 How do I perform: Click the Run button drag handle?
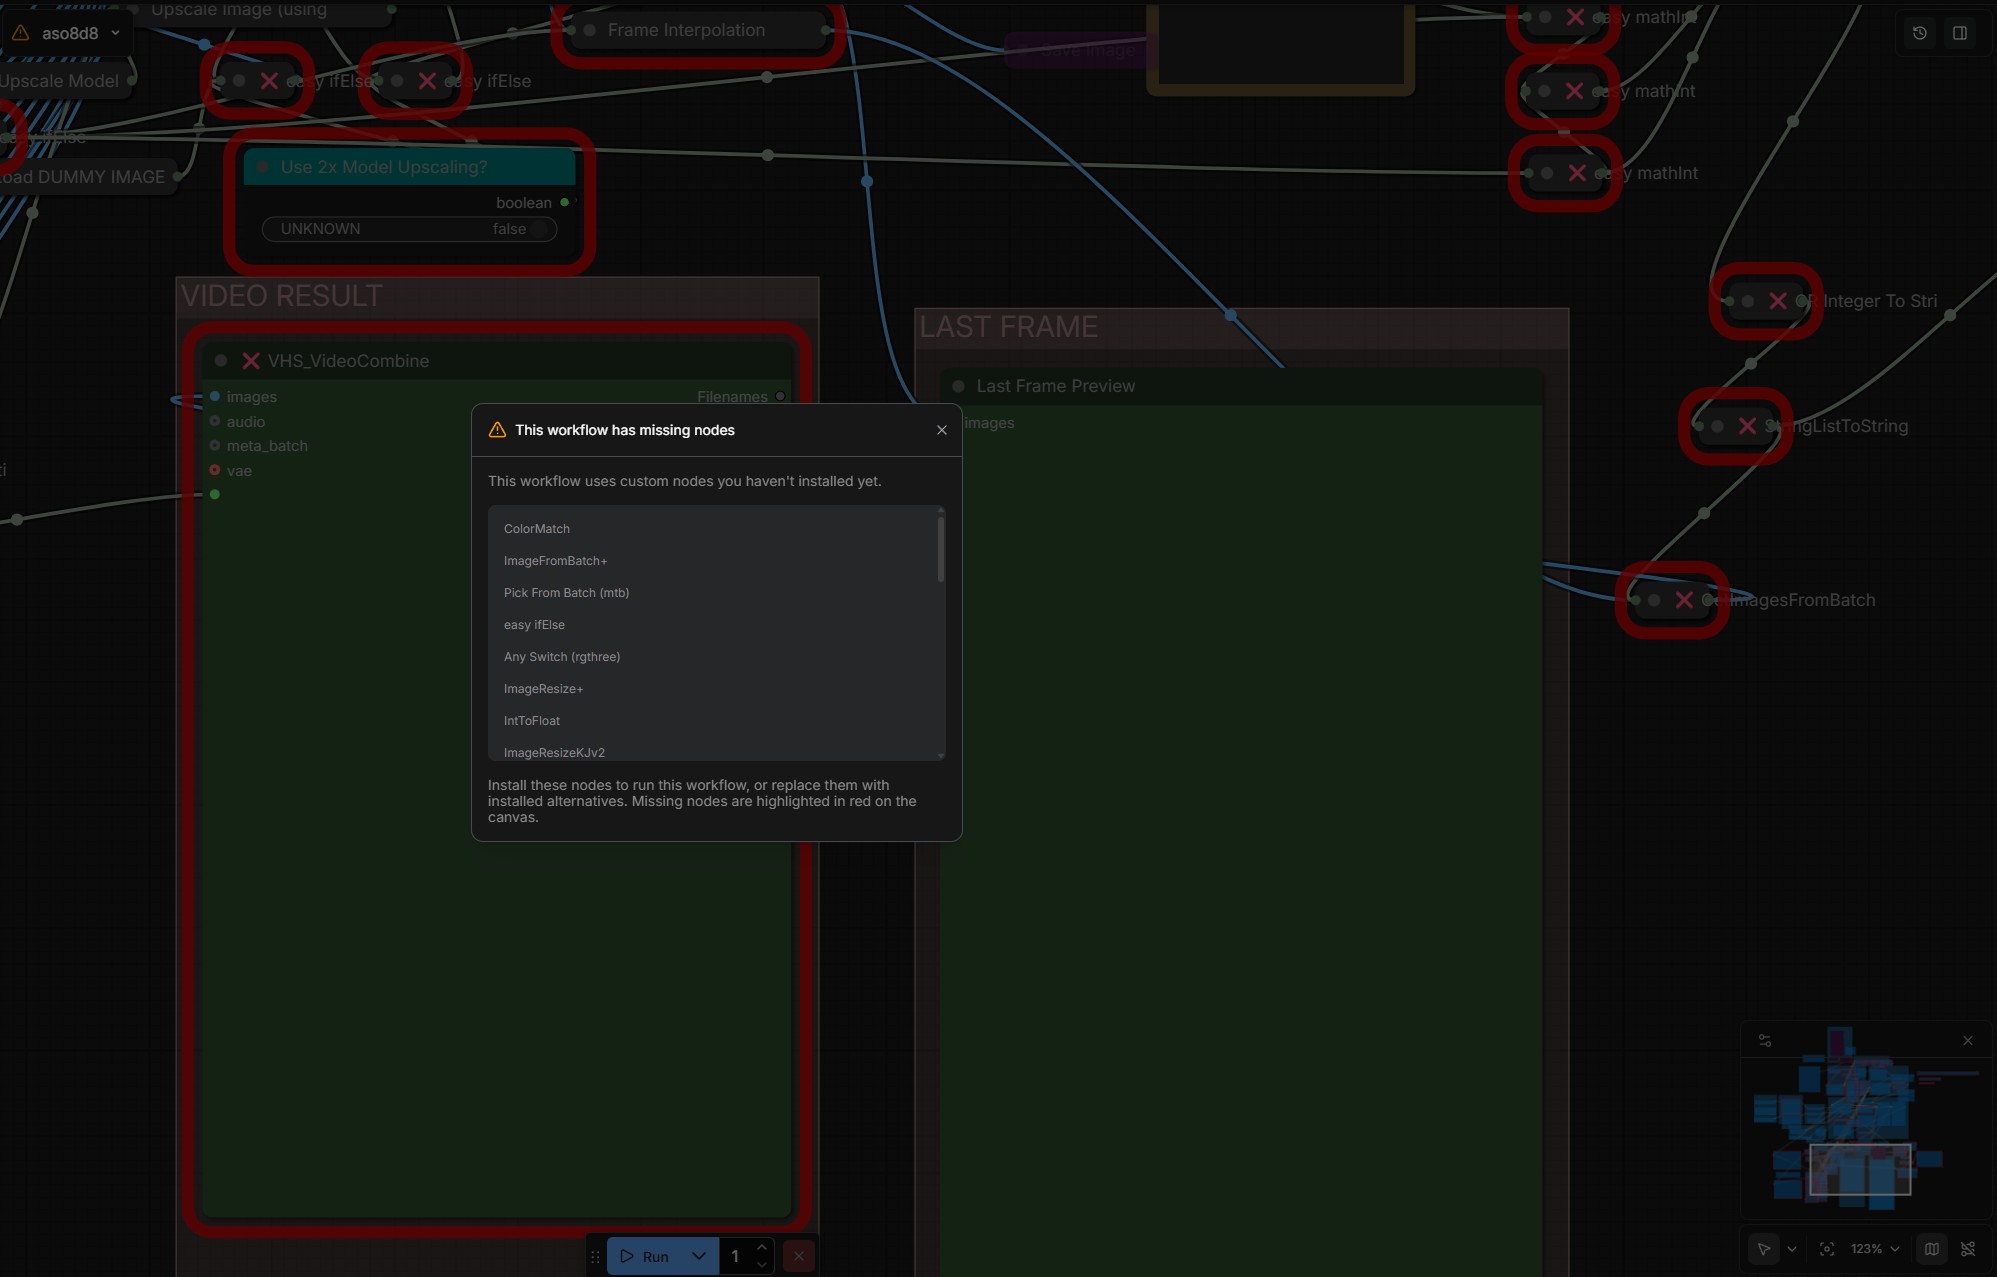coord(596,1256)
